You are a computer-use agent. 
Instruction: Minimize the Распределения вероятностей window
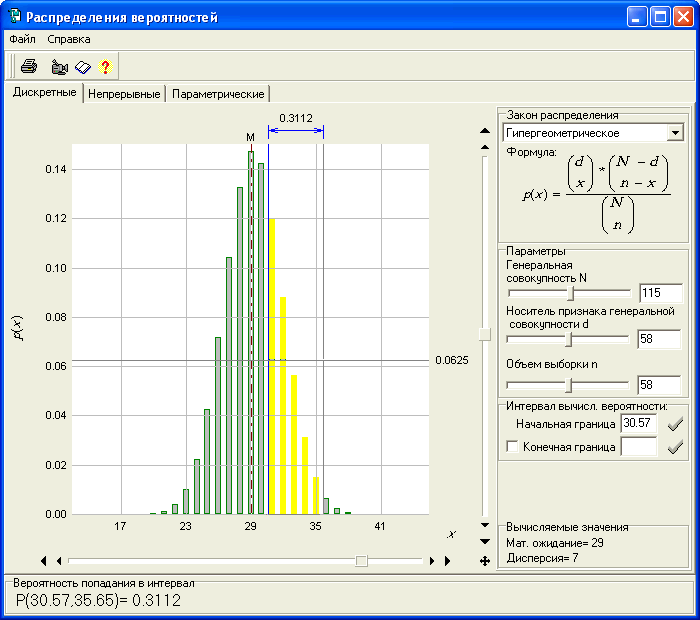pyautogui.click(x=637, y=17)
